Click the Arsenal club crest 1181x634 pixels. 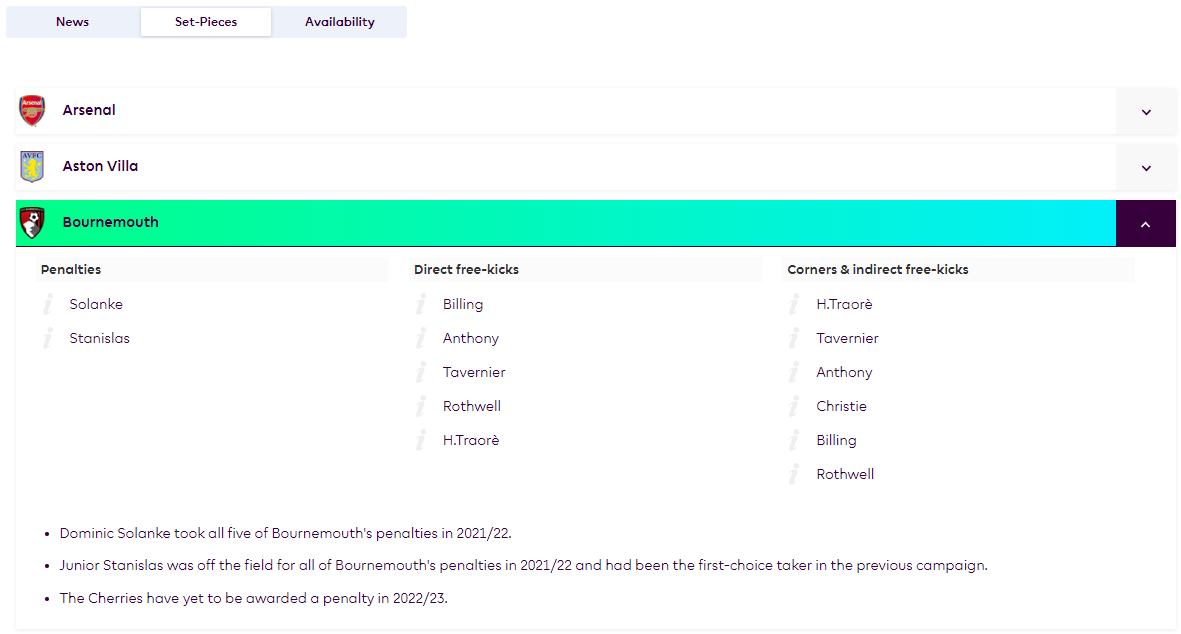pos(32,111)
